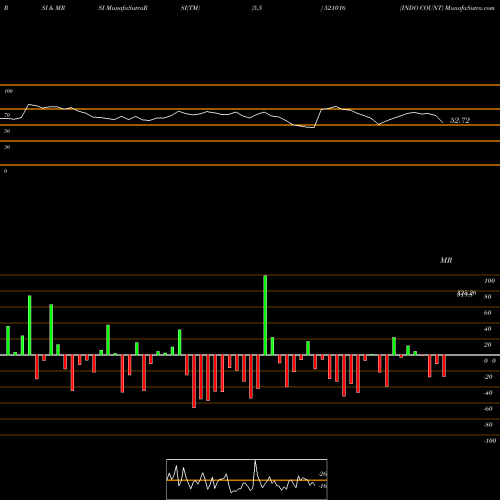Click the tallest green MR bar reaching 100
Image resolution: width=500 pixels, height=500 pixels.
(x=265, y=315)
